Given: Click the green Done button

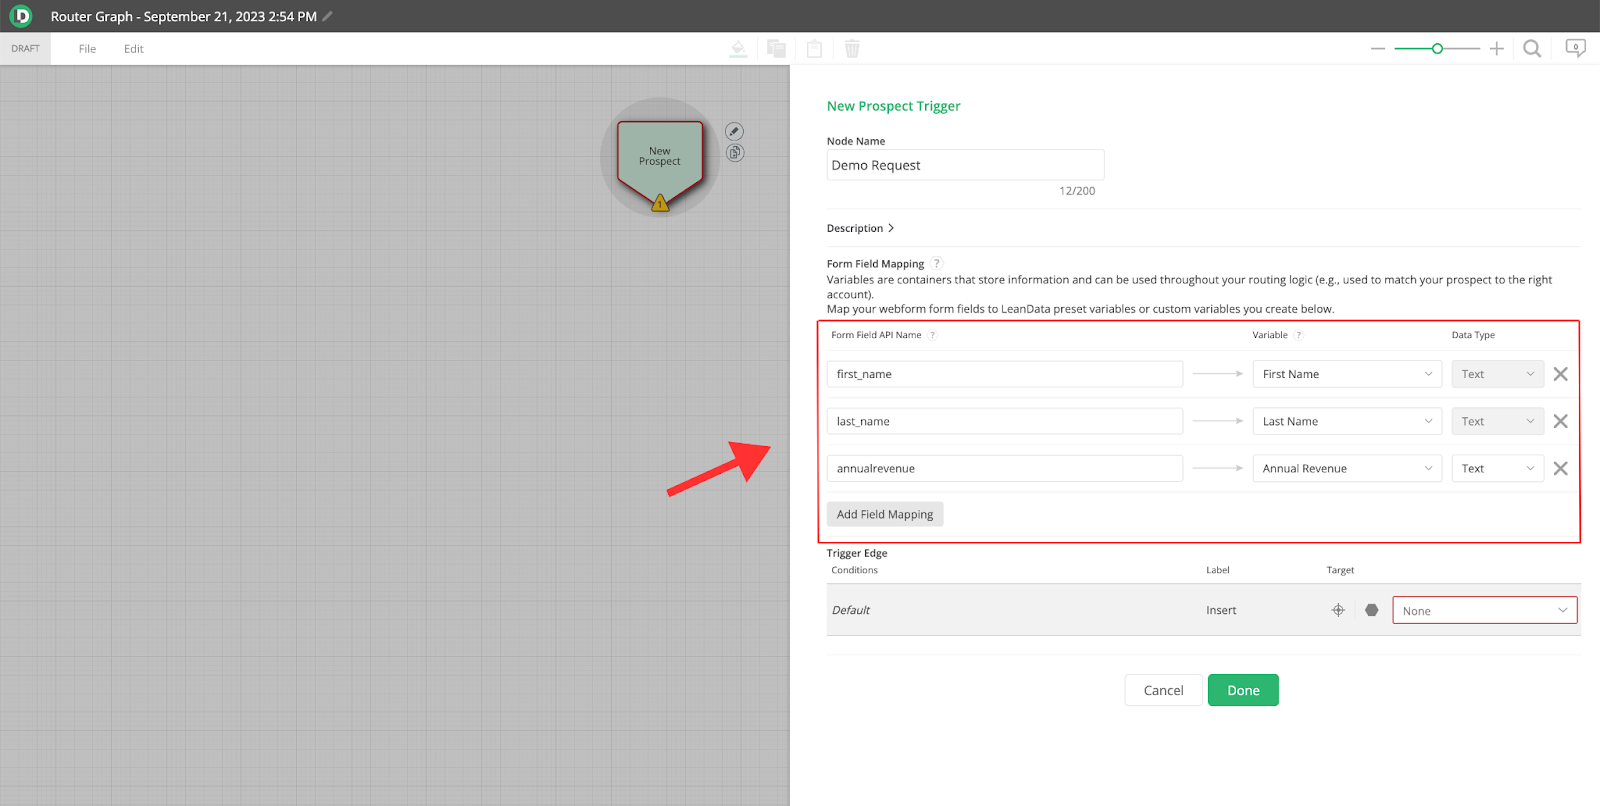Looking at the screenshot, I should pos(1242,690).
